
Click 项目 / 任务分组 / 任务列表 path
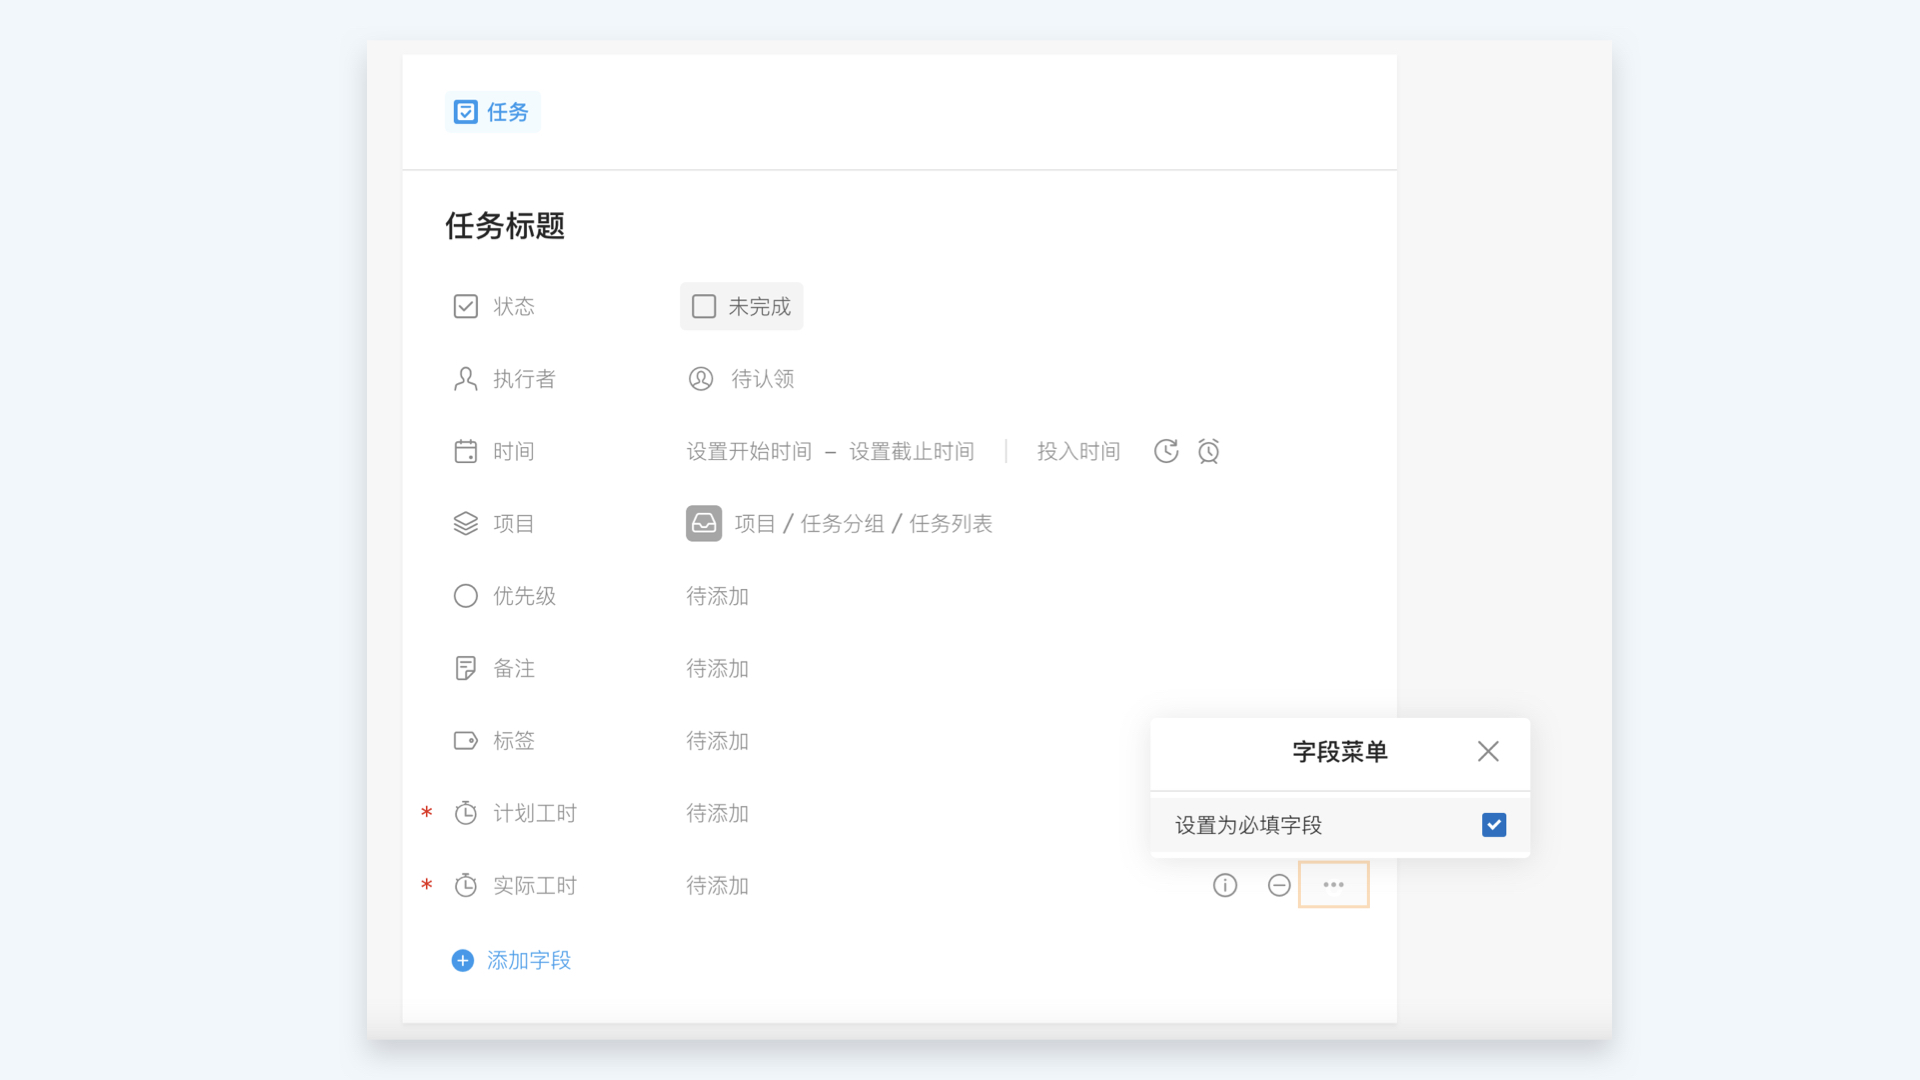pyautogui.click(x=864, y=524)
